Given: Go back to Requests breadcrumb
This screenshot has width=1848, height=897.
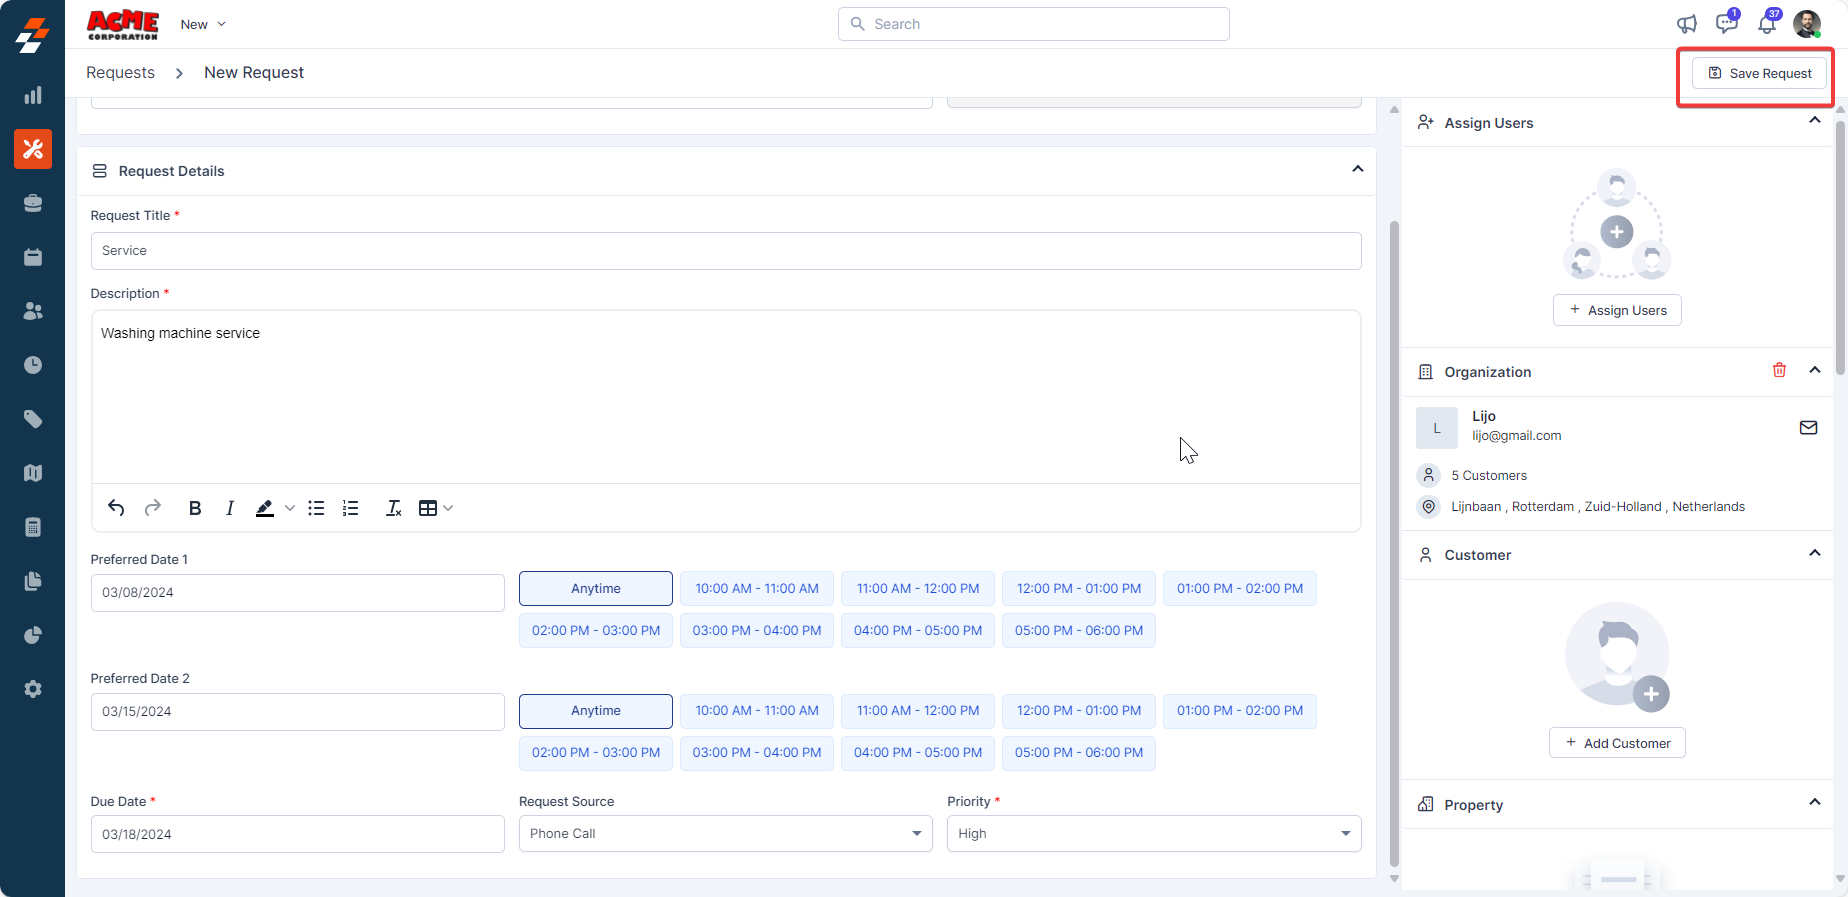Looking at the screenshot, I should [x=120, y=73].
